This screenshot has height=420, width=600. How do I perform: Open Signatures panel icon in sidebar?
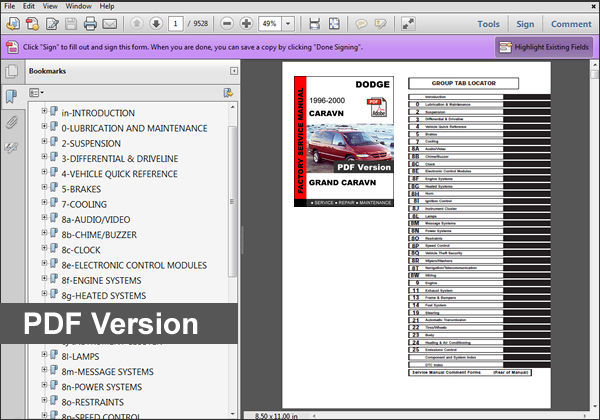pos(12,147)
